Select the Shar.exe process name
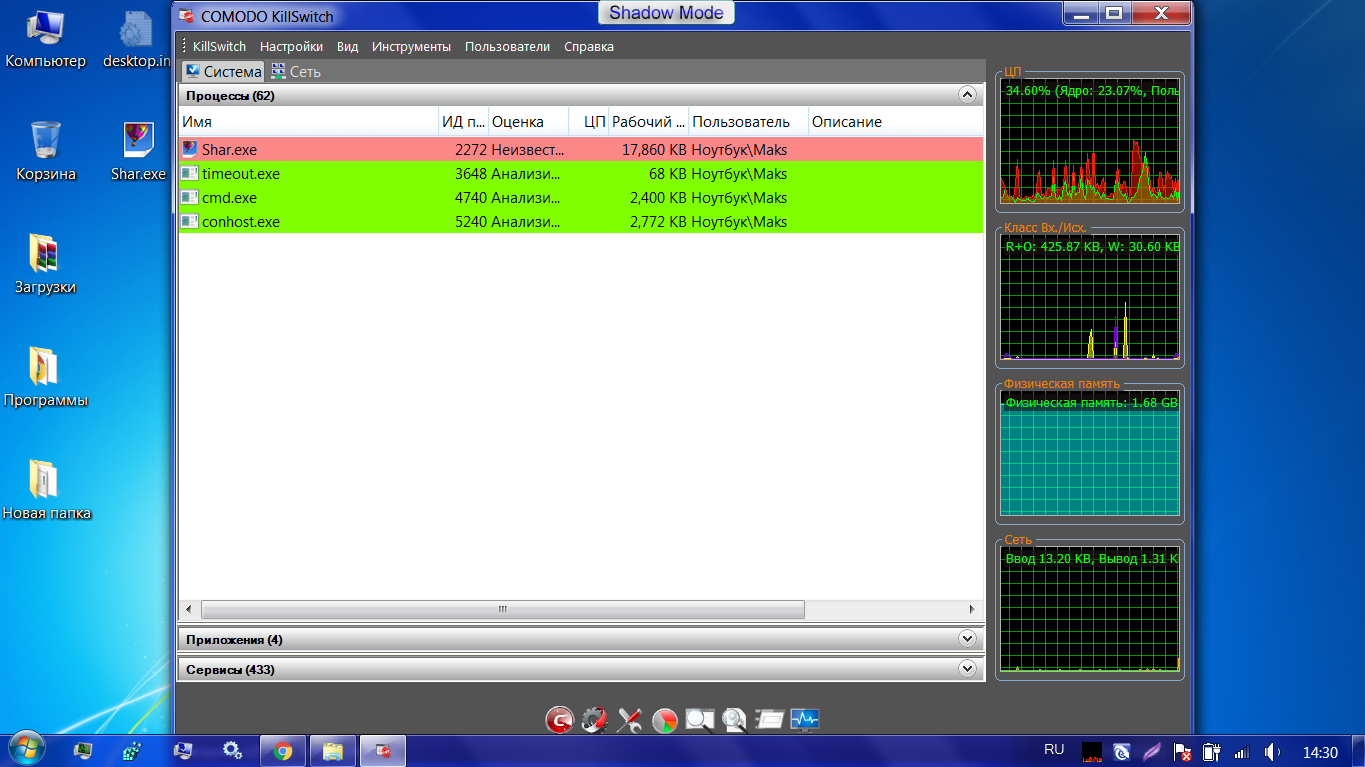 click(x=229, y=149)
